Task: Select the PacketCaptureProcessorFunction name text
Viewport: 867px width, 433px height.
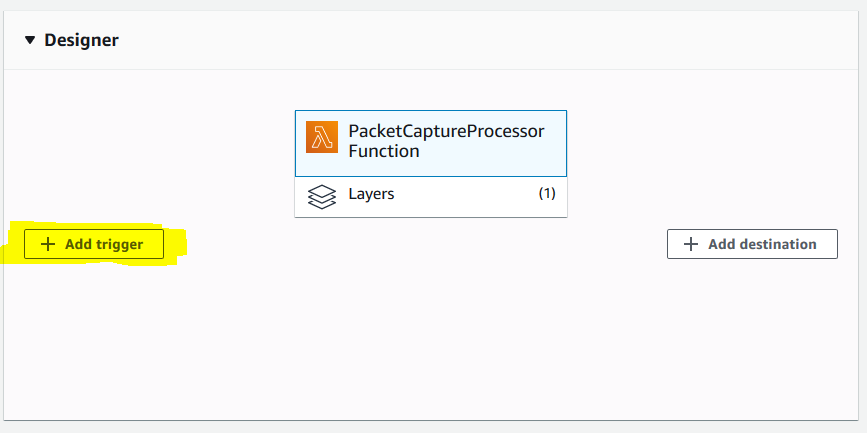Action: [x=446, y=141]
